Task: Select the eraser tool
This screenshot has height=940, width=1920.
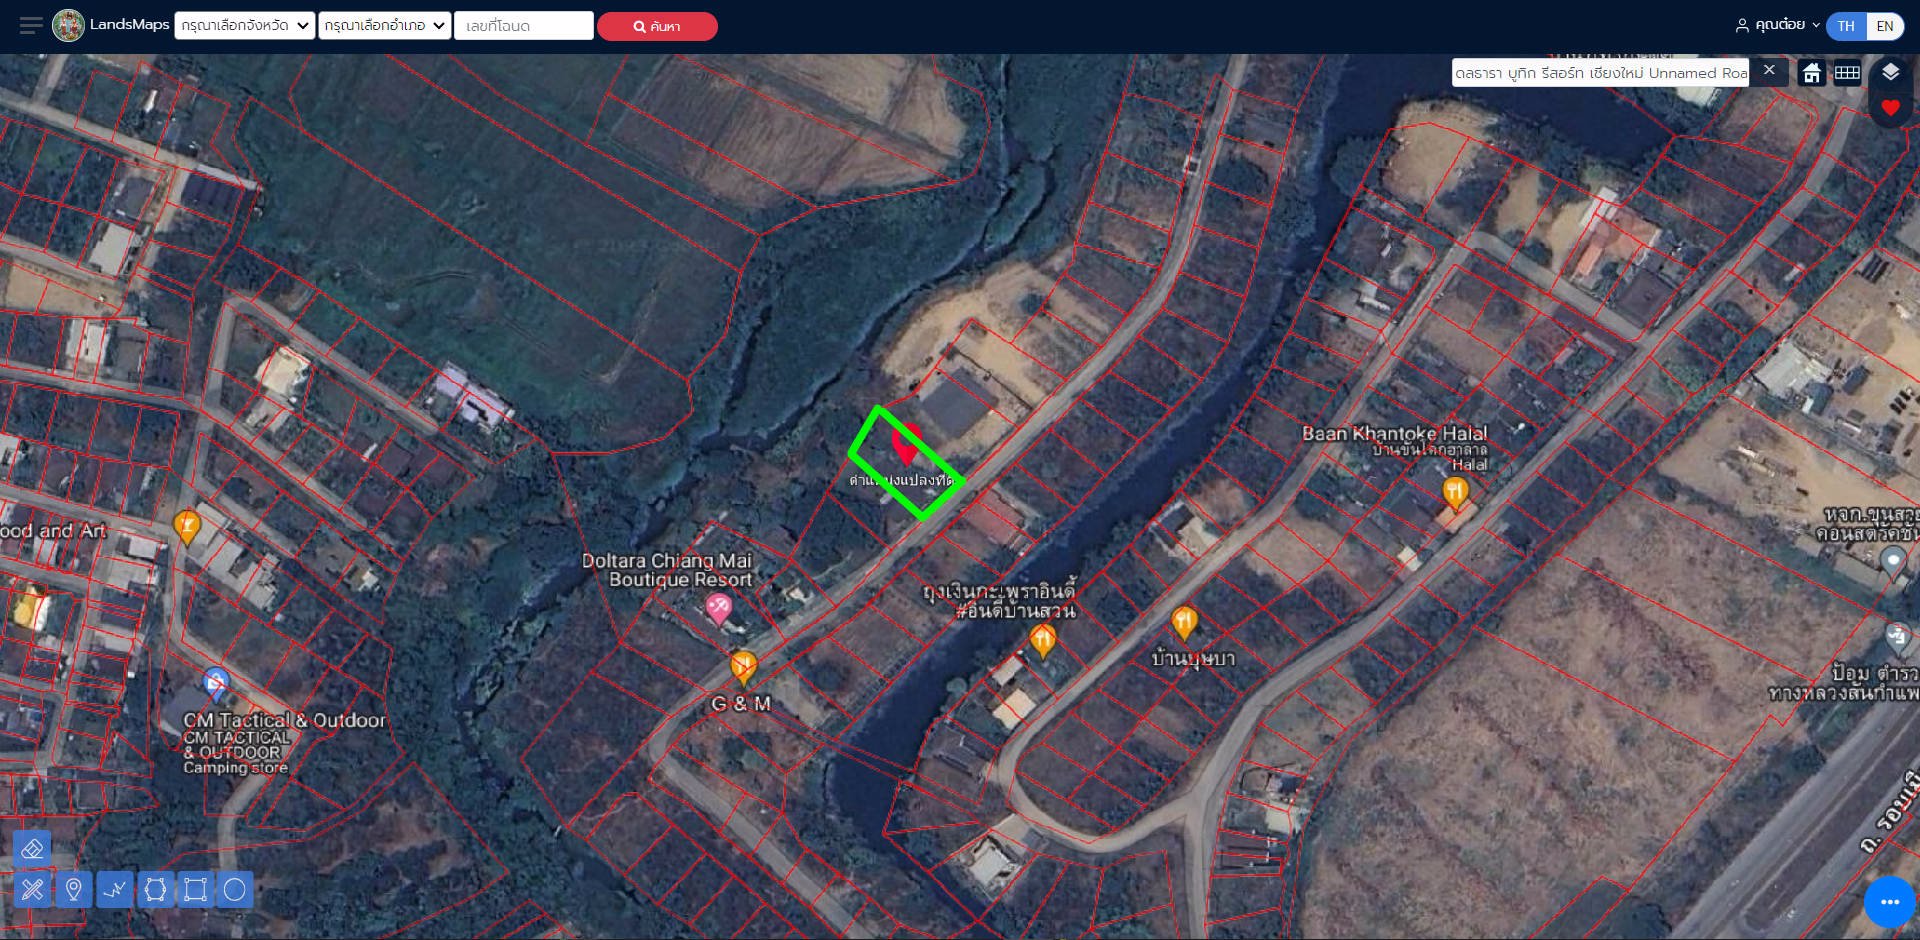Action: point(32,849)
